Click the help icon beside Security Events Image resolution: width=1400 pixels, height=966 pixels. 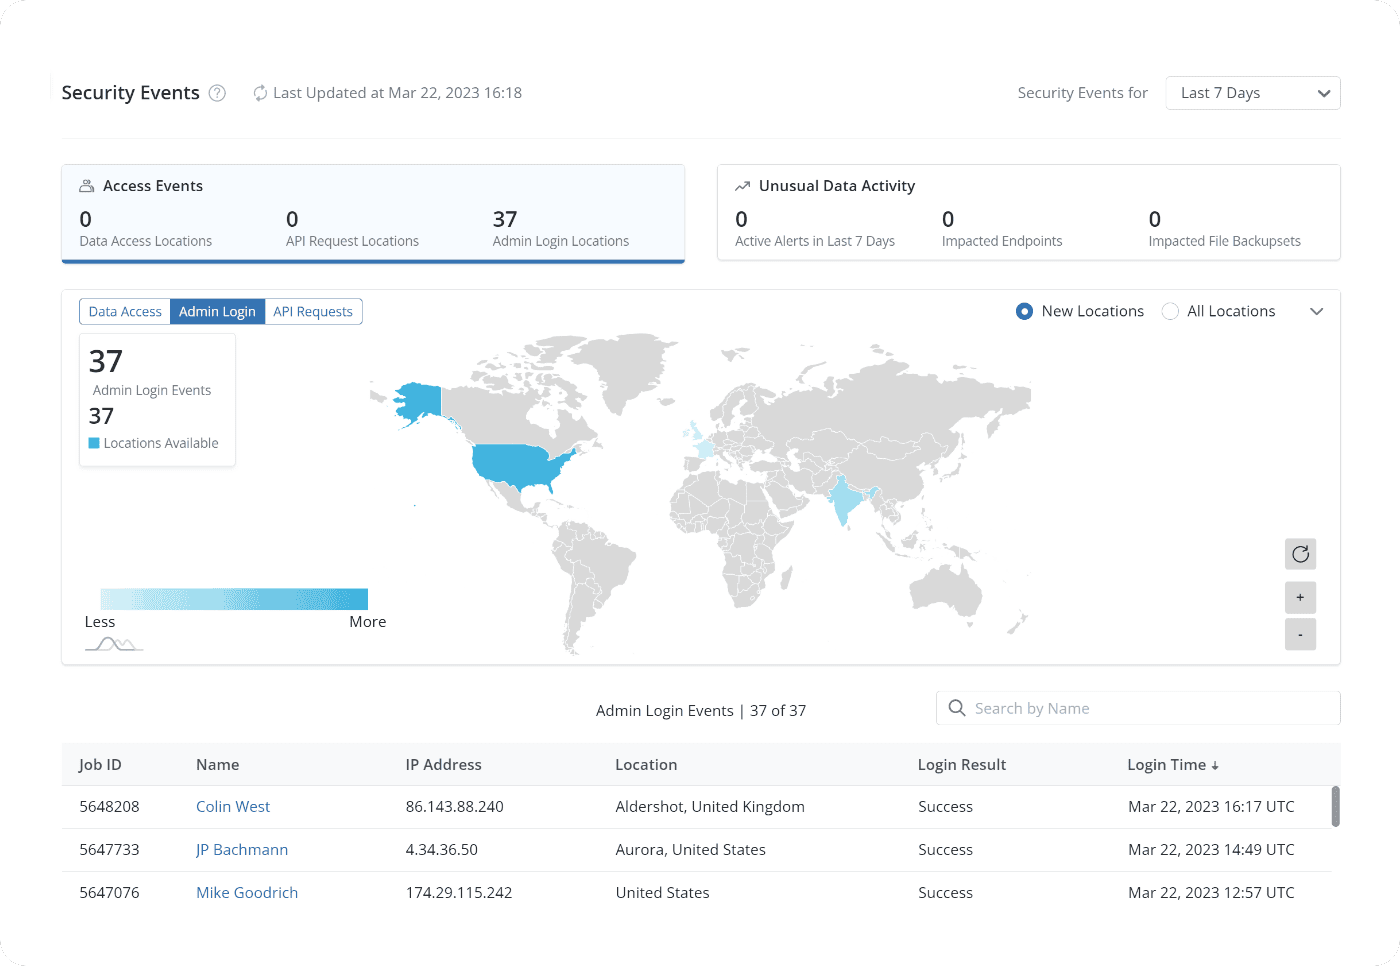(217, 93)
